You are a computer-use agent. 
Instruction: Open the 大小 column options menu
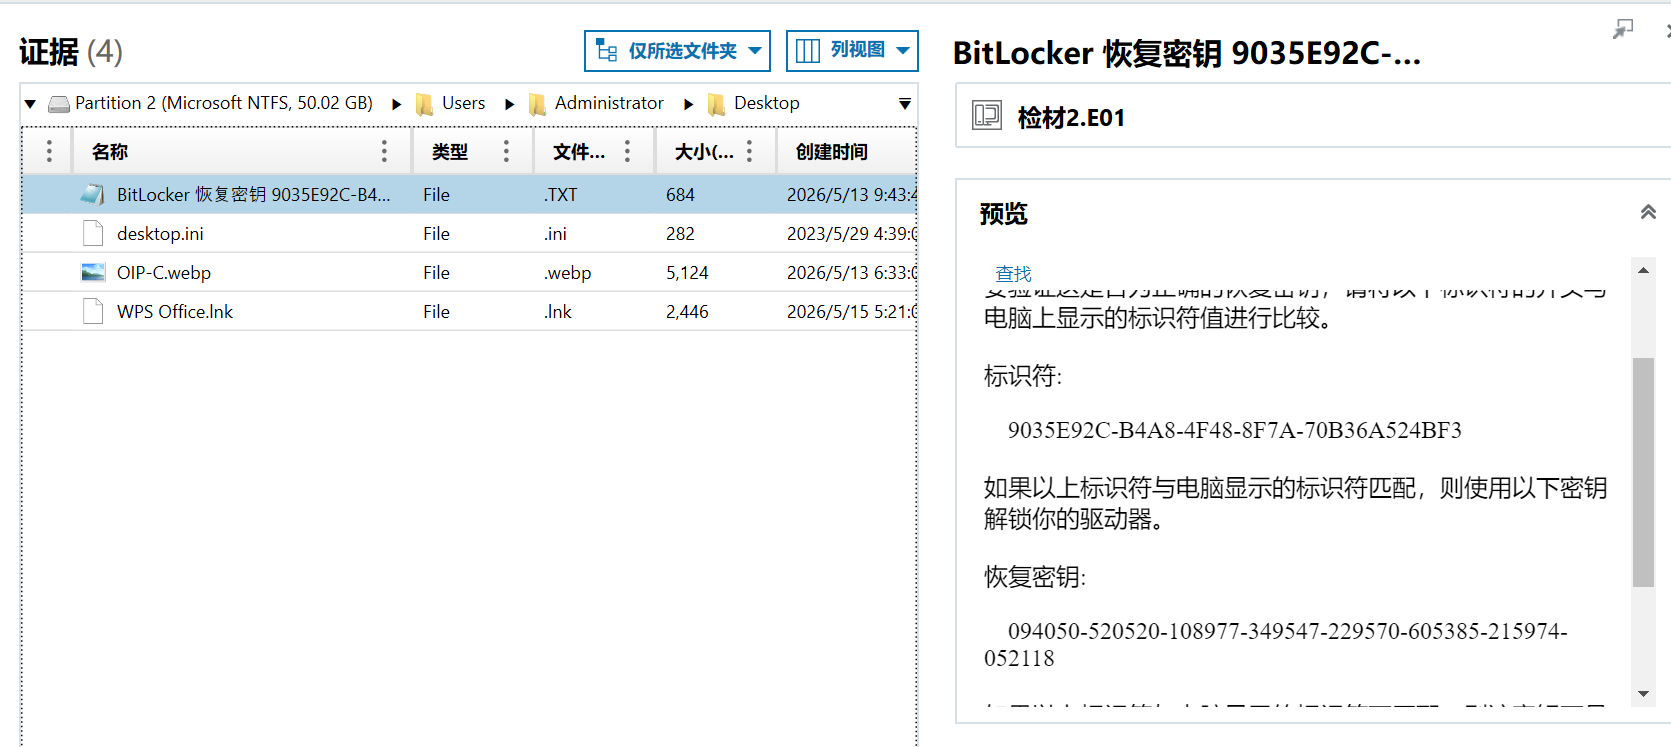(749, 151)
